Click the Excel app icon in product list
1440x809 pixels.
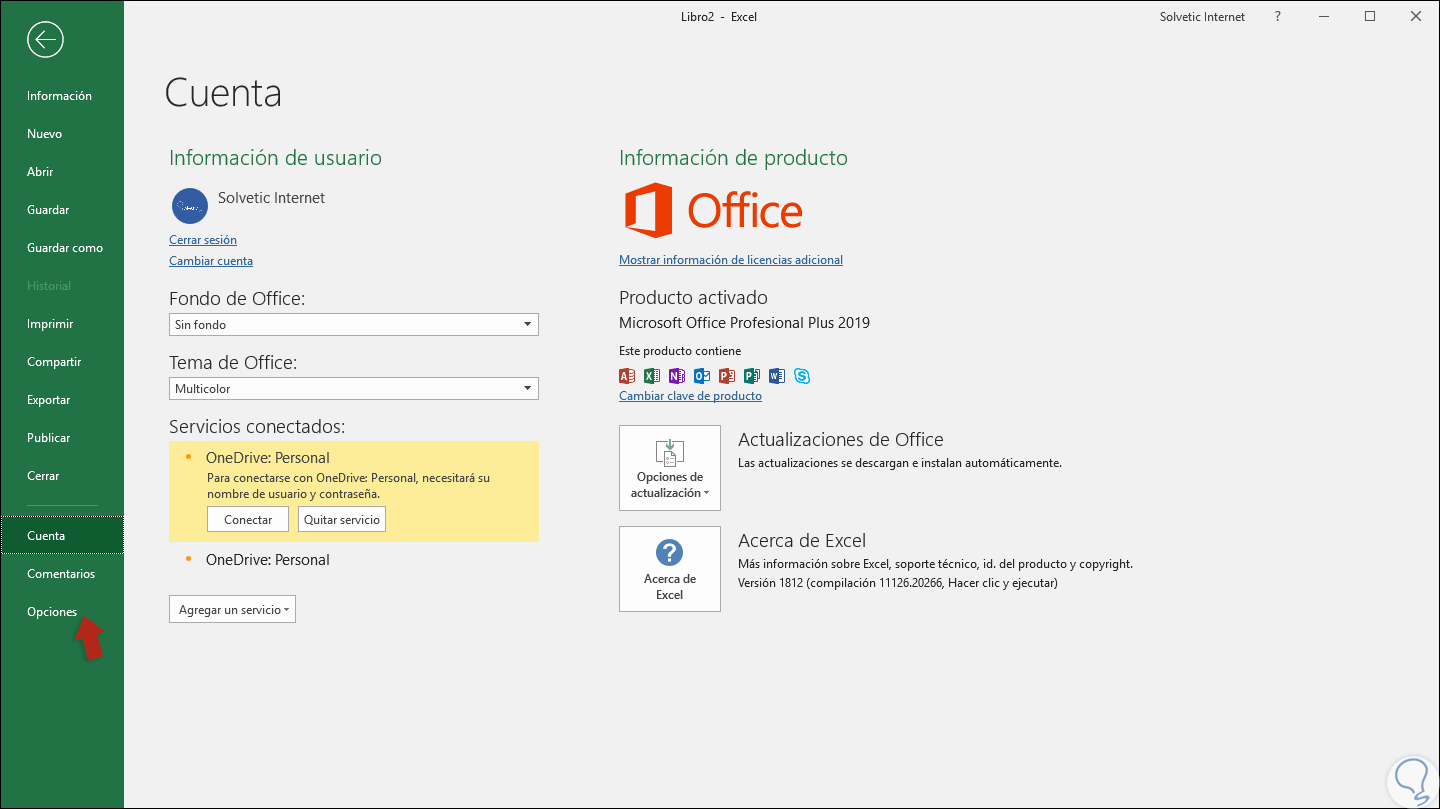point(652,376)
